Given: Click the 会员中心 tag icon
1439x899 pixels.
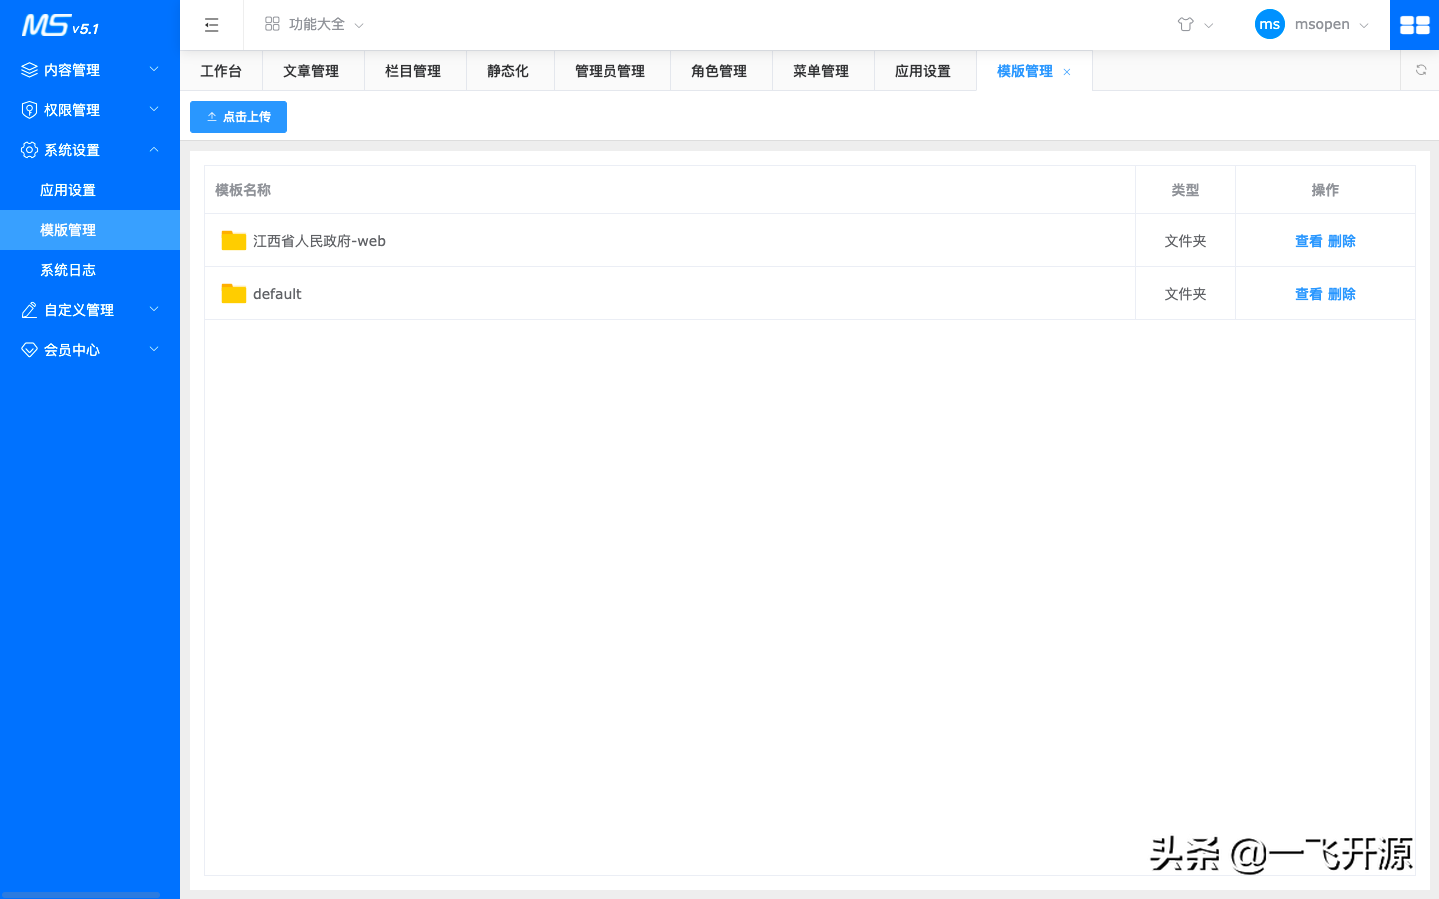Looking at the screenshot, I should (x=28, y=349).
